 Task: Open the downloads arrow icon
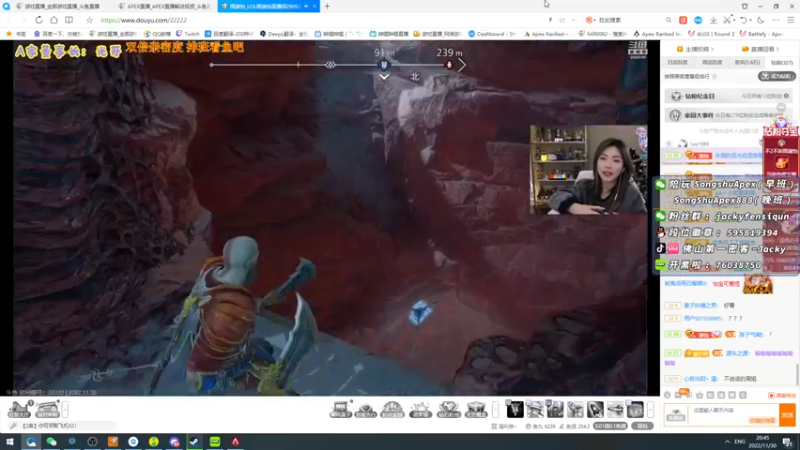[713, 20]
